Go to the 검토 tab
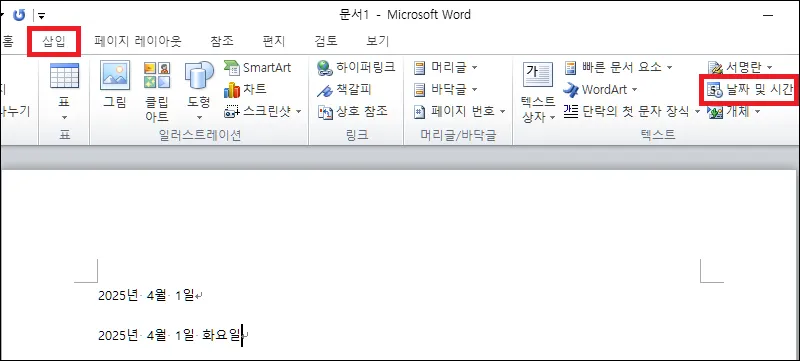 [326, 41]
